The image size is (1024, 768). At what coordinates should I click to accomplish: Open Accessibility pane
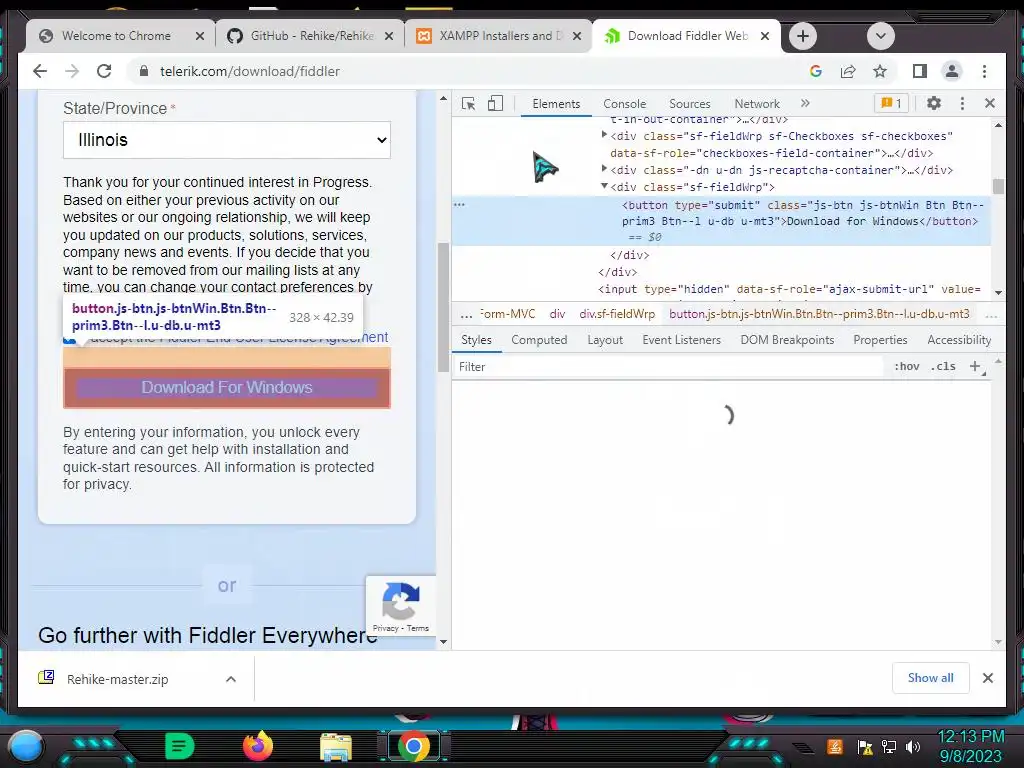(959, 340)
